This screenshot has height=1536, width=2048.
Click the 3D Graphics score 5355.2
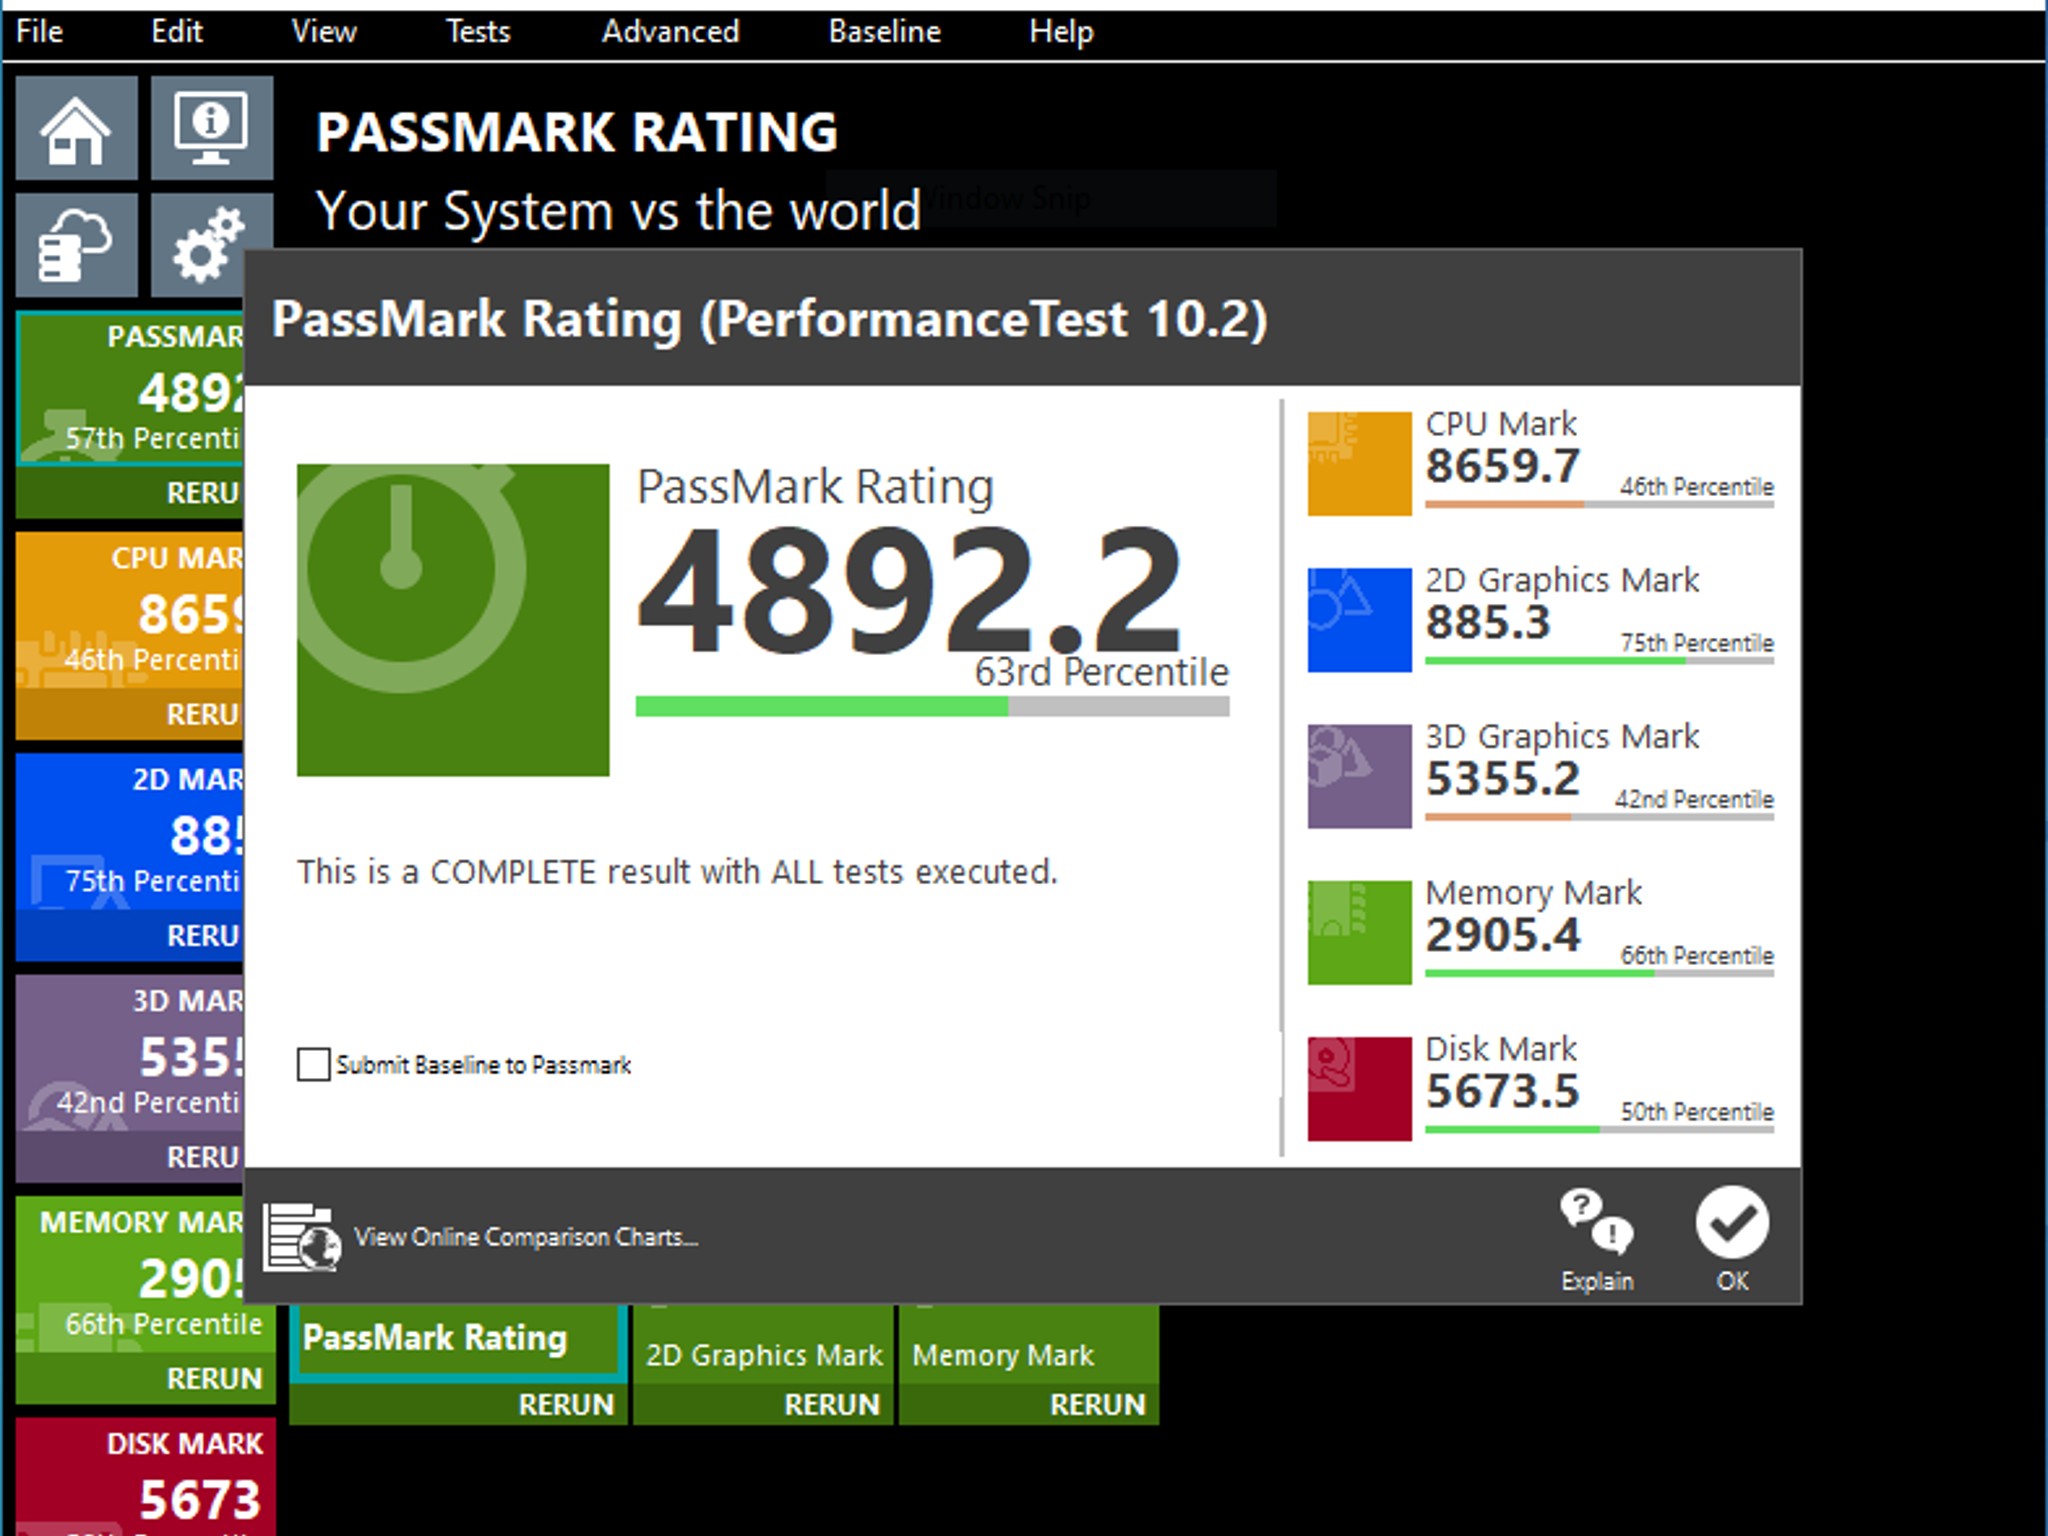pos(1503,778)
